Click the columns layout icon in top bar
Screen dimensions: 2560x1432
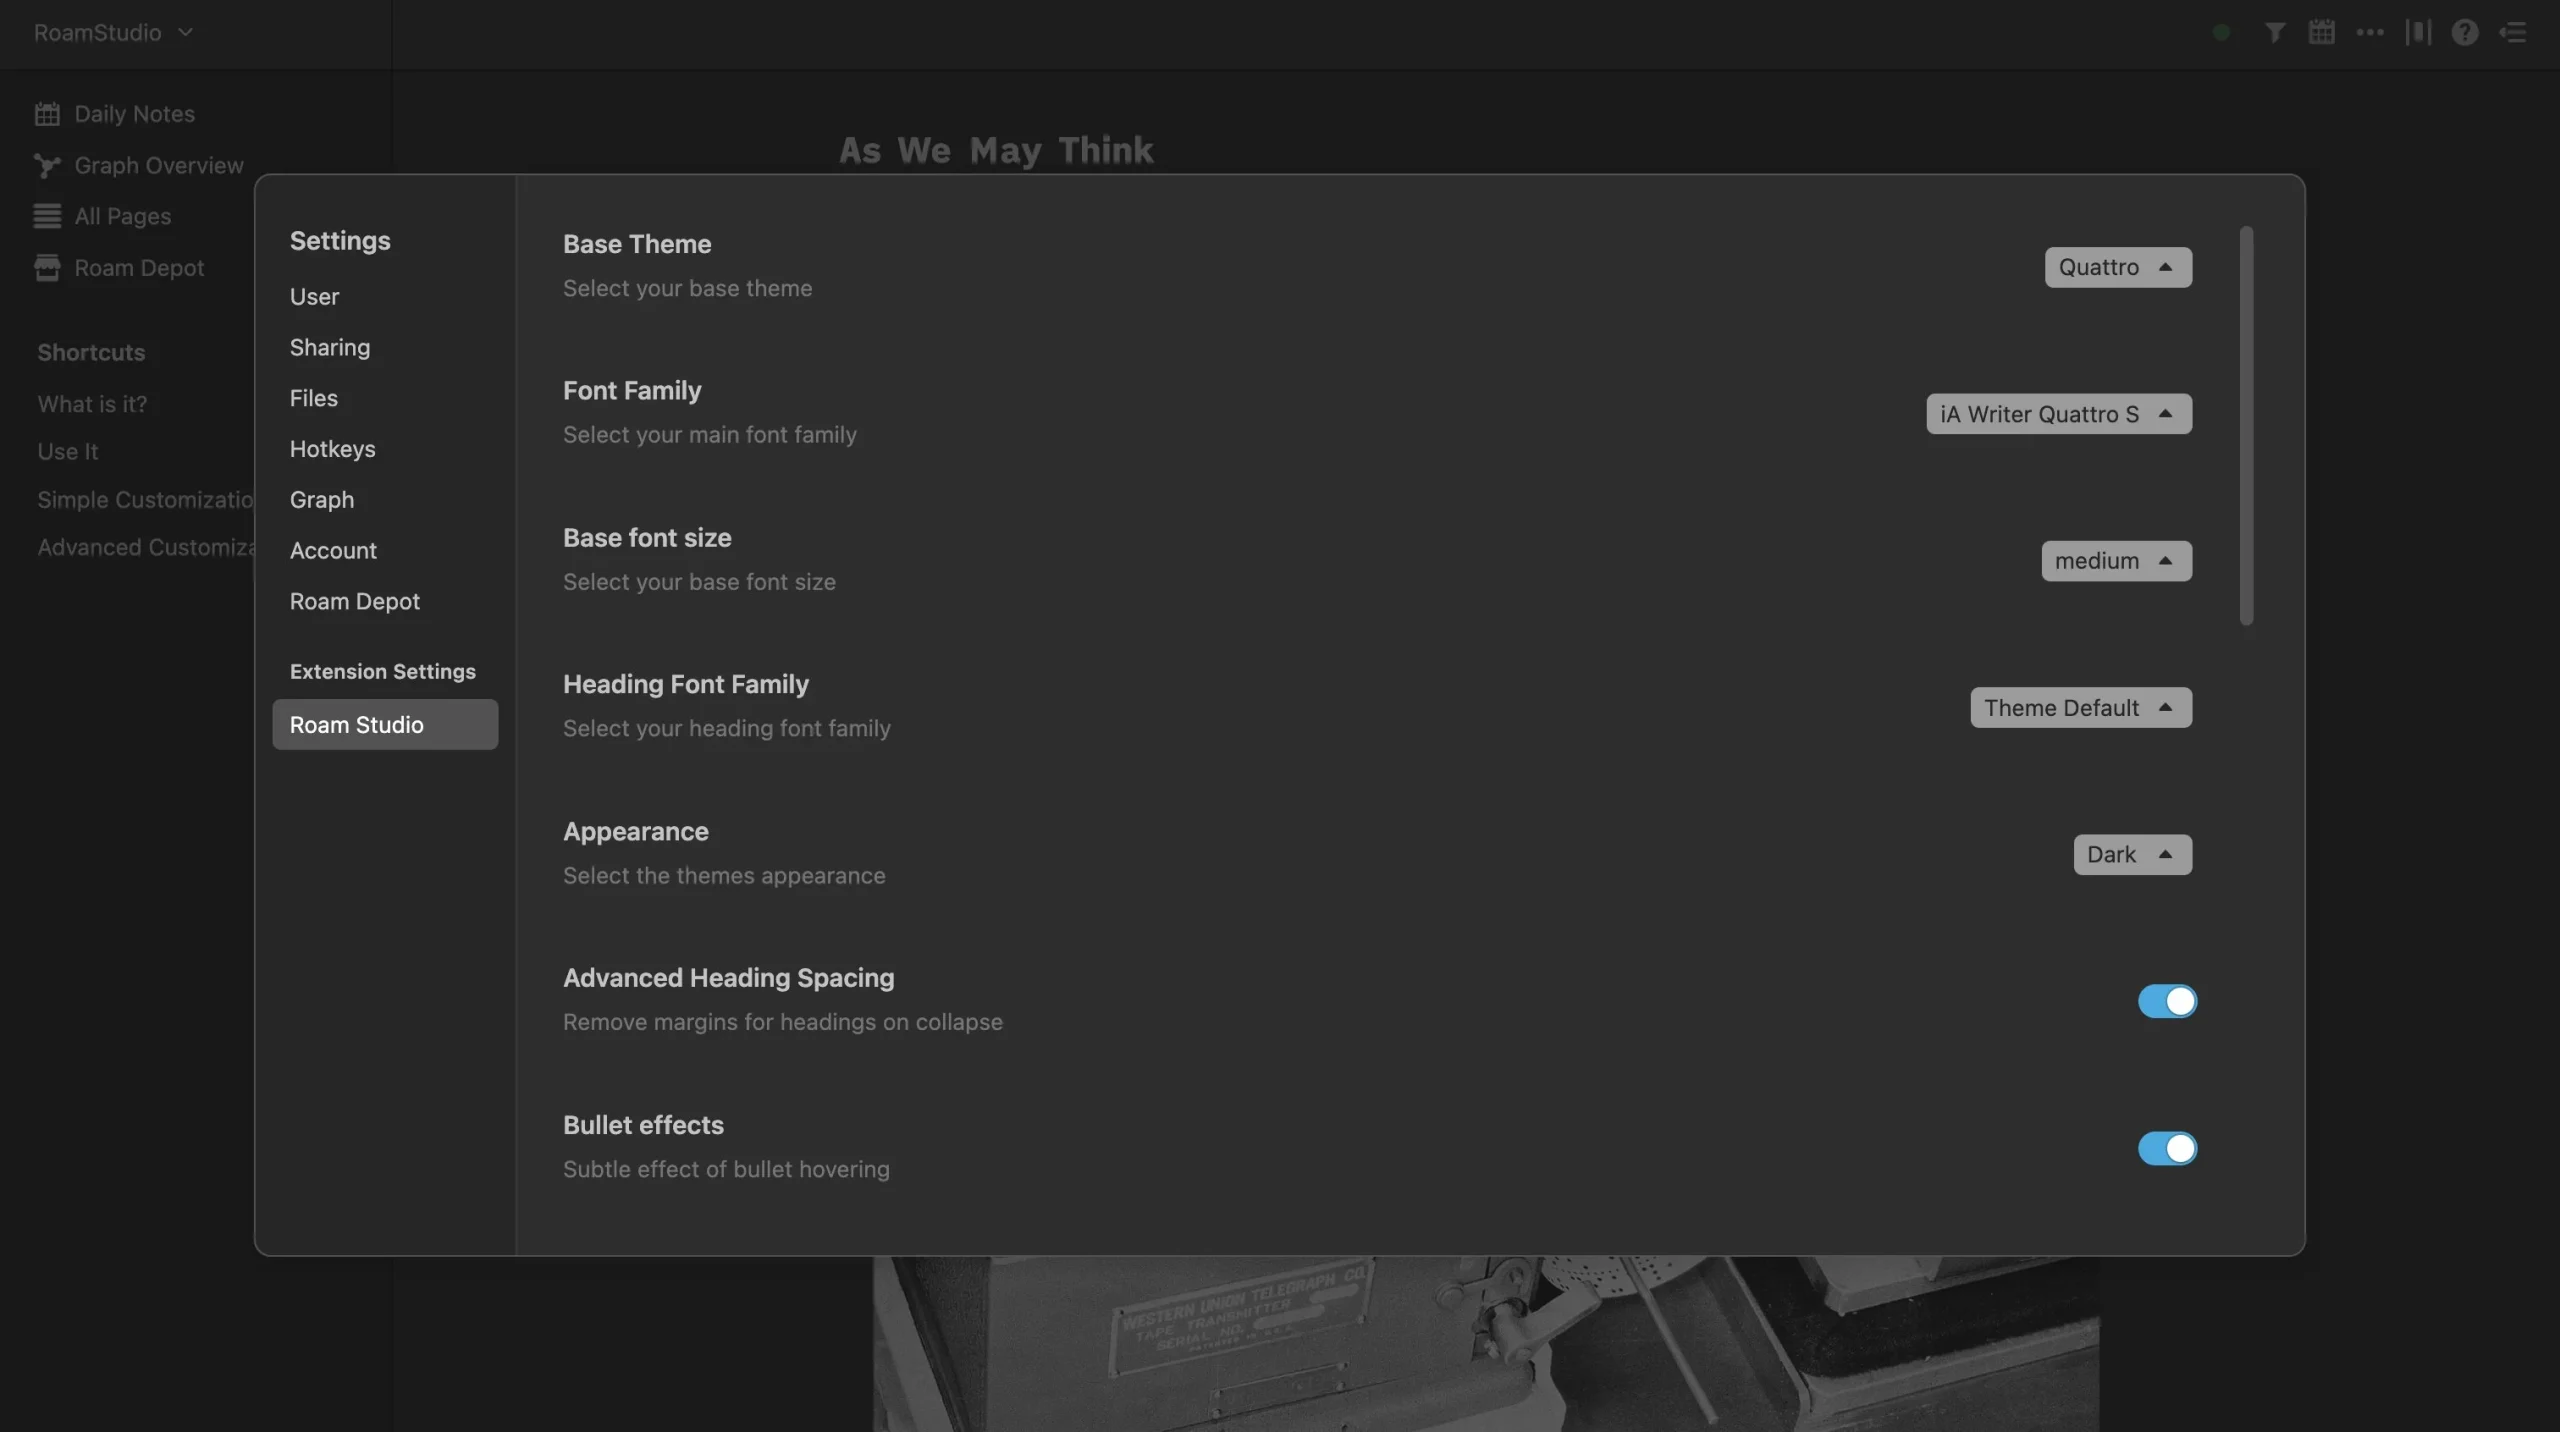[x=2417, y=33]
